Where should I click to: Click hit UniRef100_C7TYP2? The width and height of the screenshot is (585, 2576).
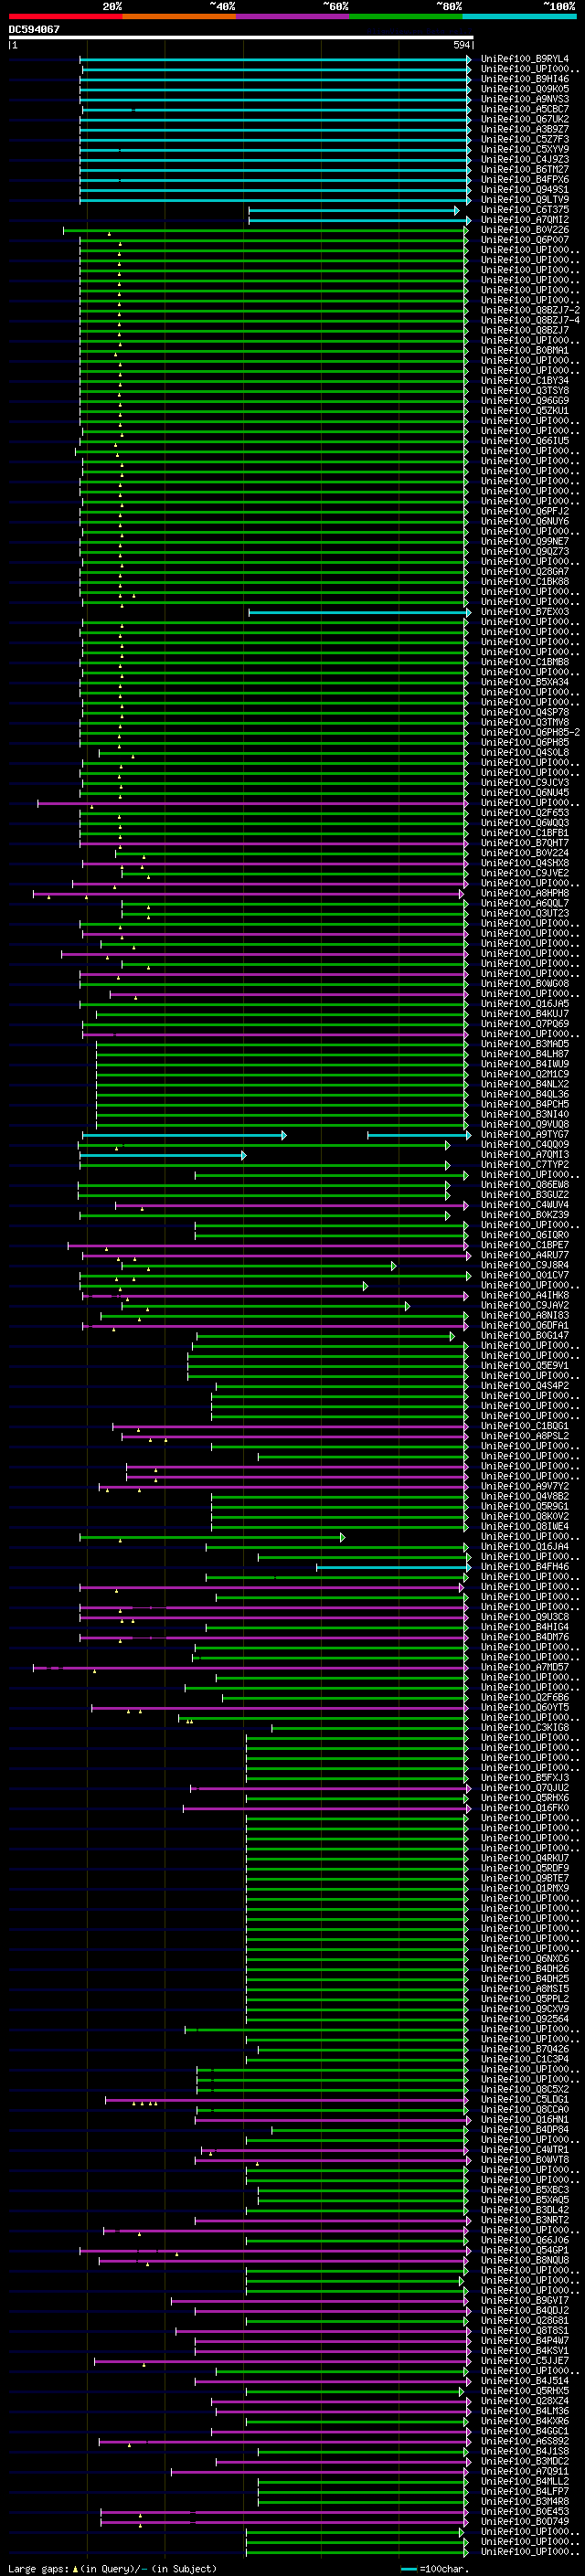pyautogui.click(x=525, y=1165)
